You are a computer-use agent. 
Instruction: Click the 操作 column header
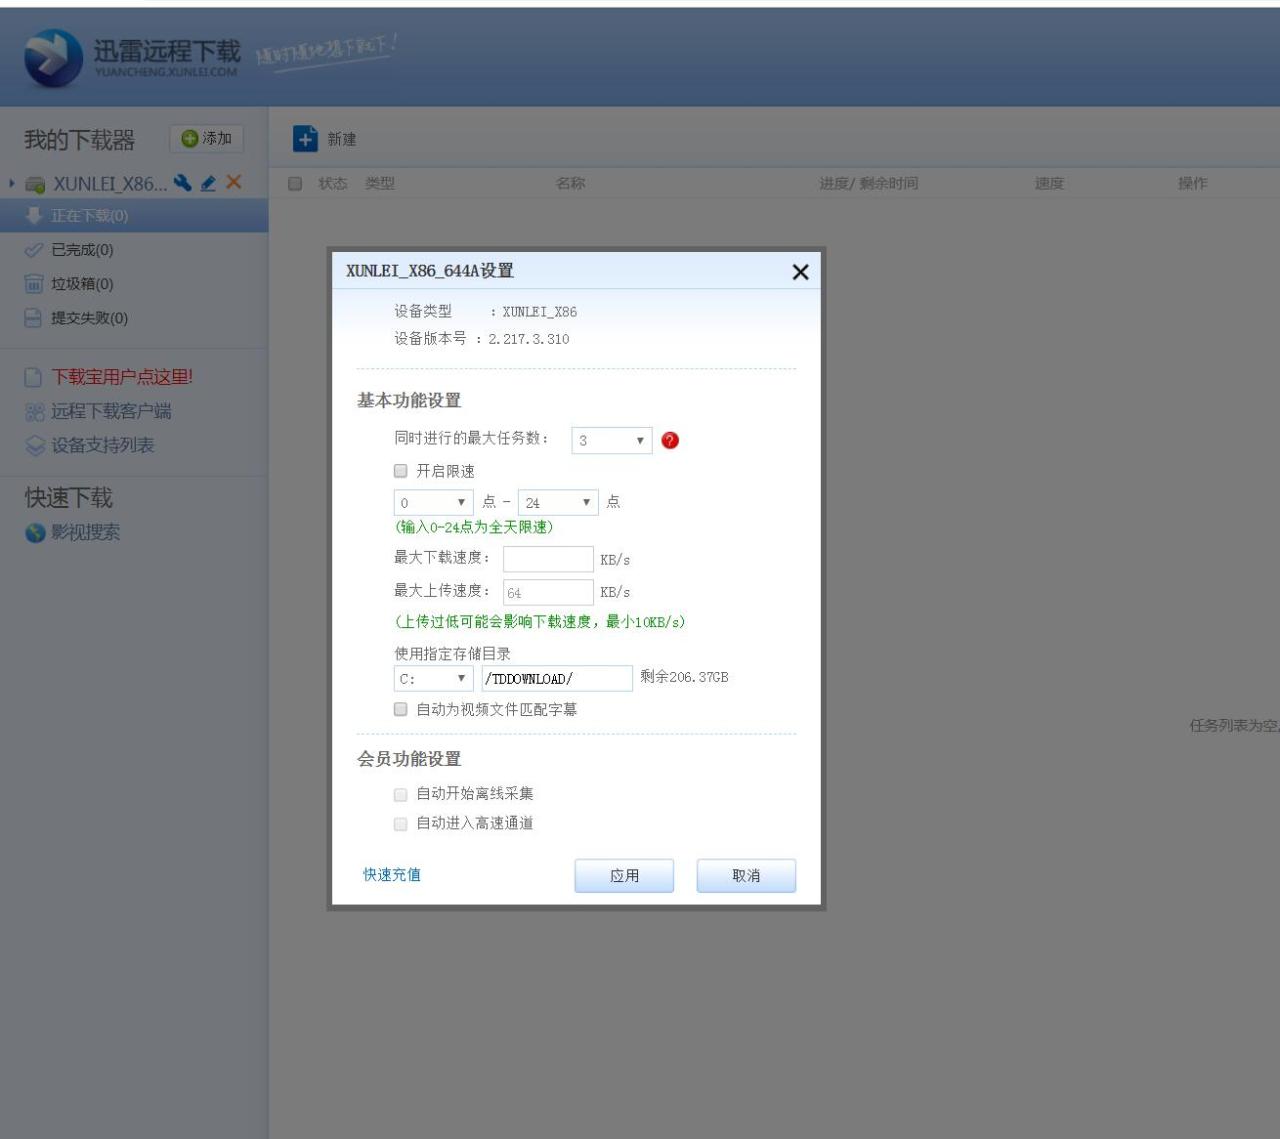click(x=1193, y=183)
